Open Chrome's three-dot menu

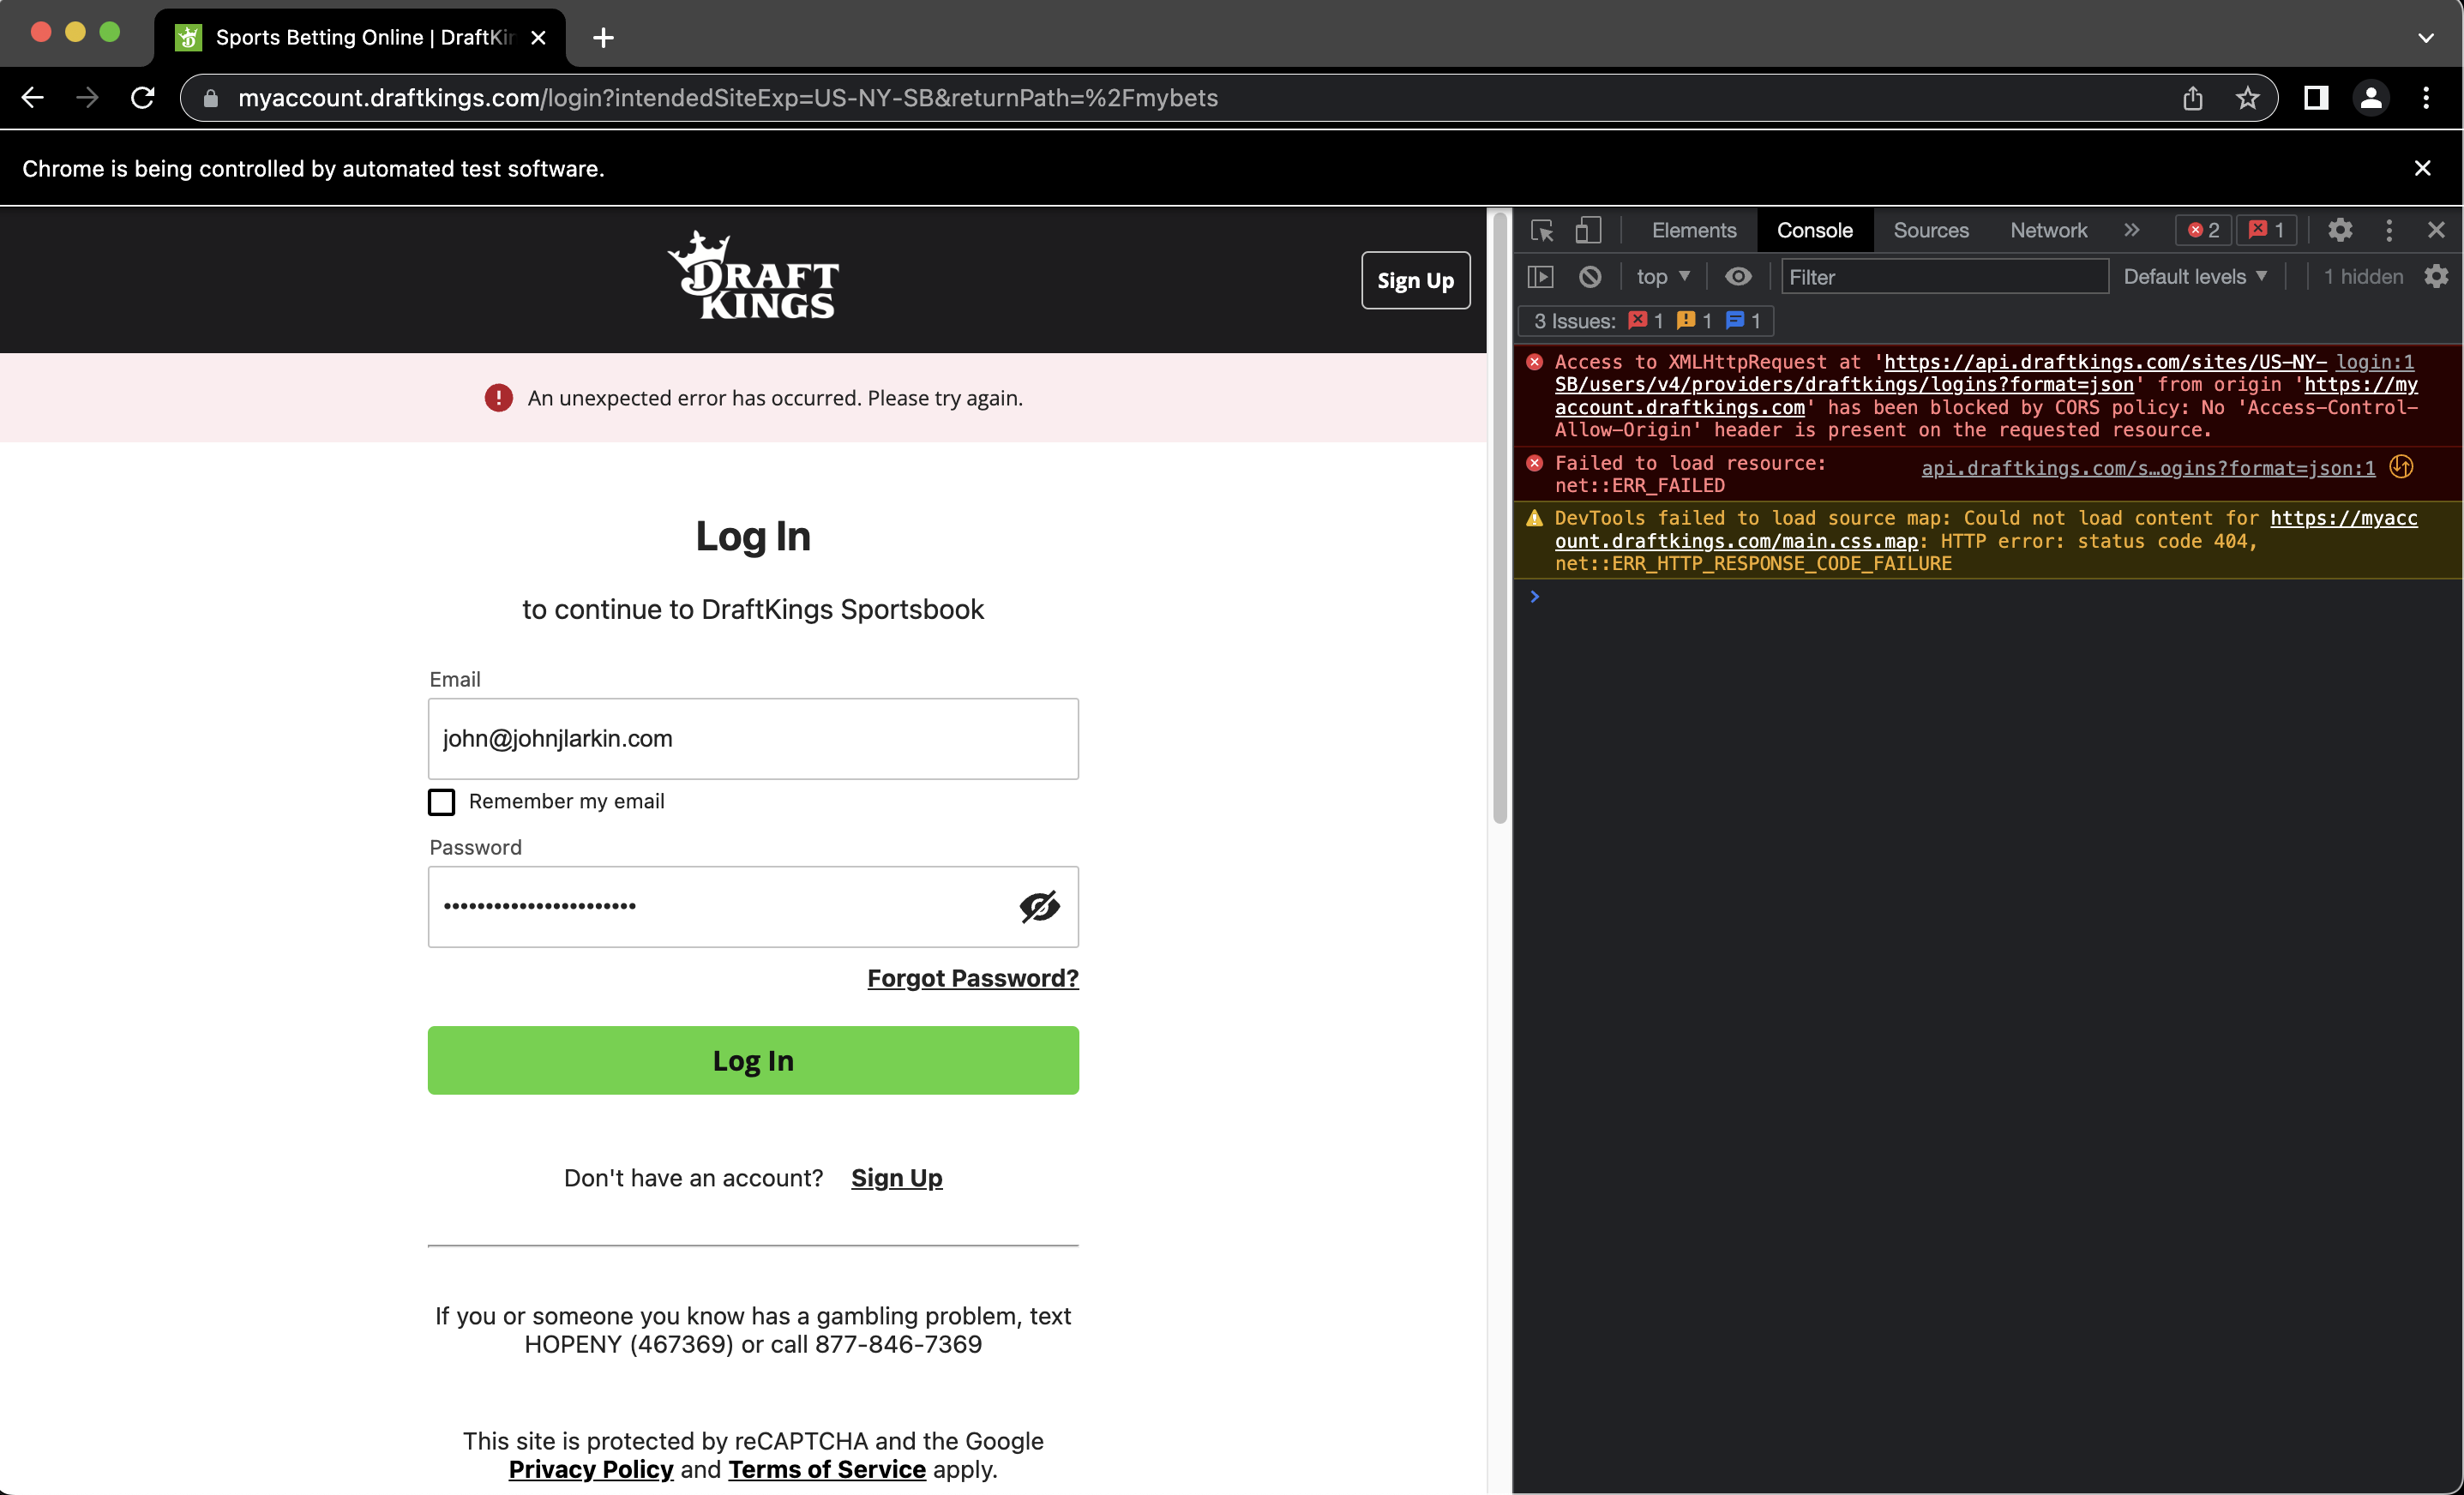[2426, 97]
